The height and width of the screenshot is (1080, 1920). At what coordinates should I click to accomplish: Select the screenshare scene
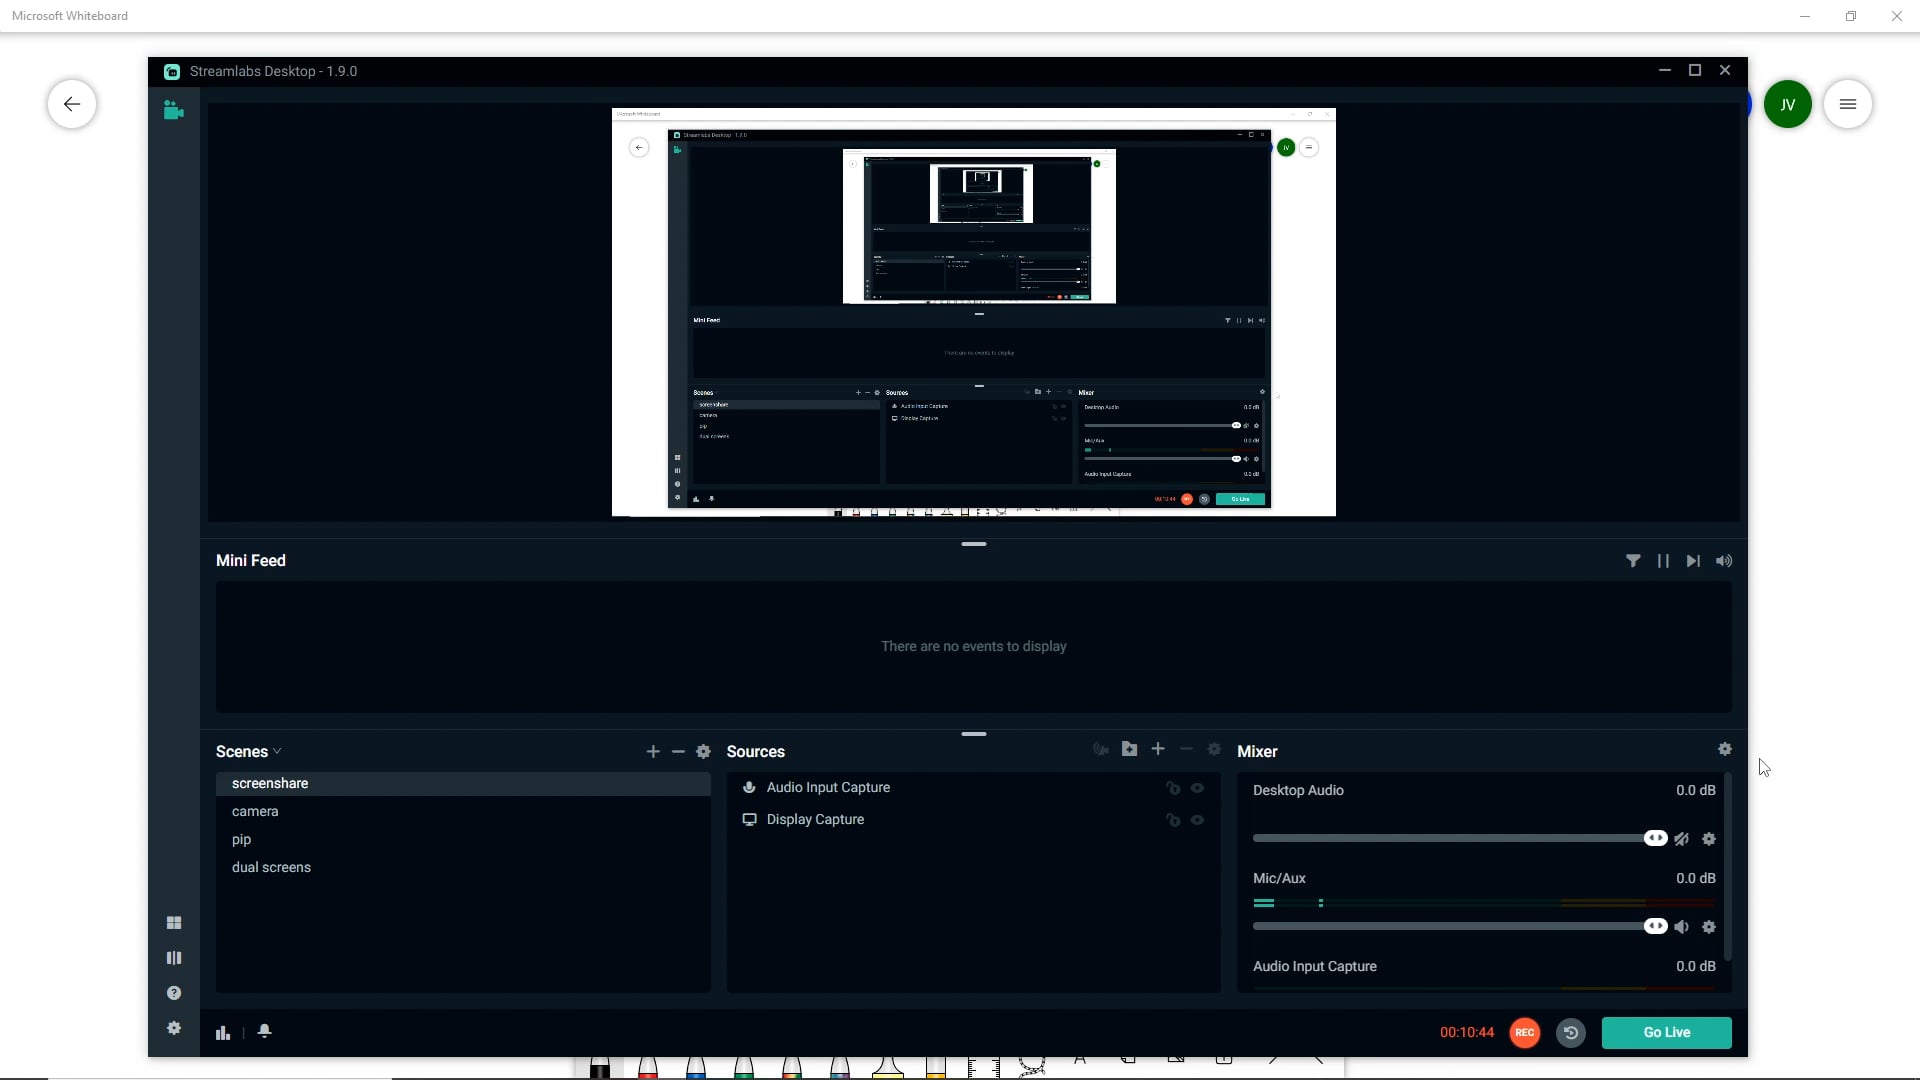pyautogui.click(x=463, y=784)
